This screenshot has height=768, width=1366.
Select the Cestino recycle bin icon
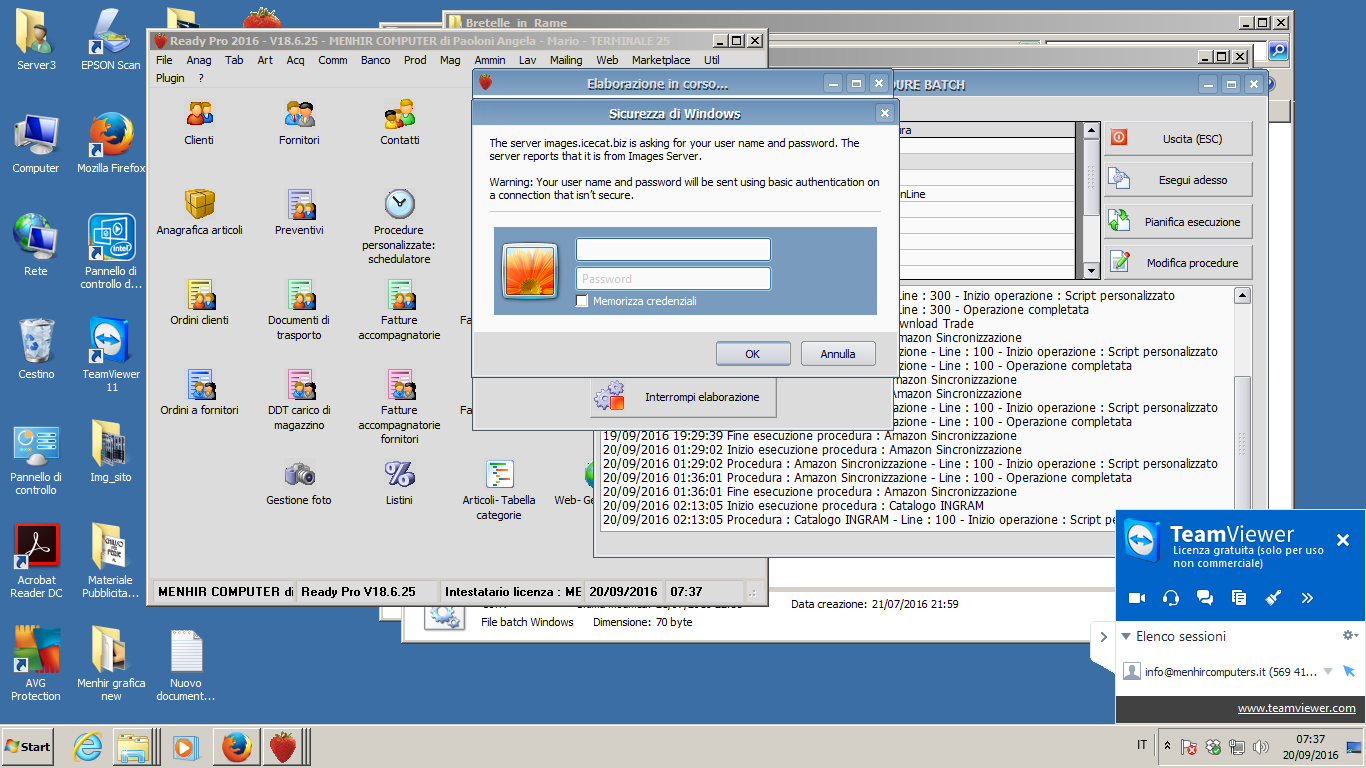[36, 349]
